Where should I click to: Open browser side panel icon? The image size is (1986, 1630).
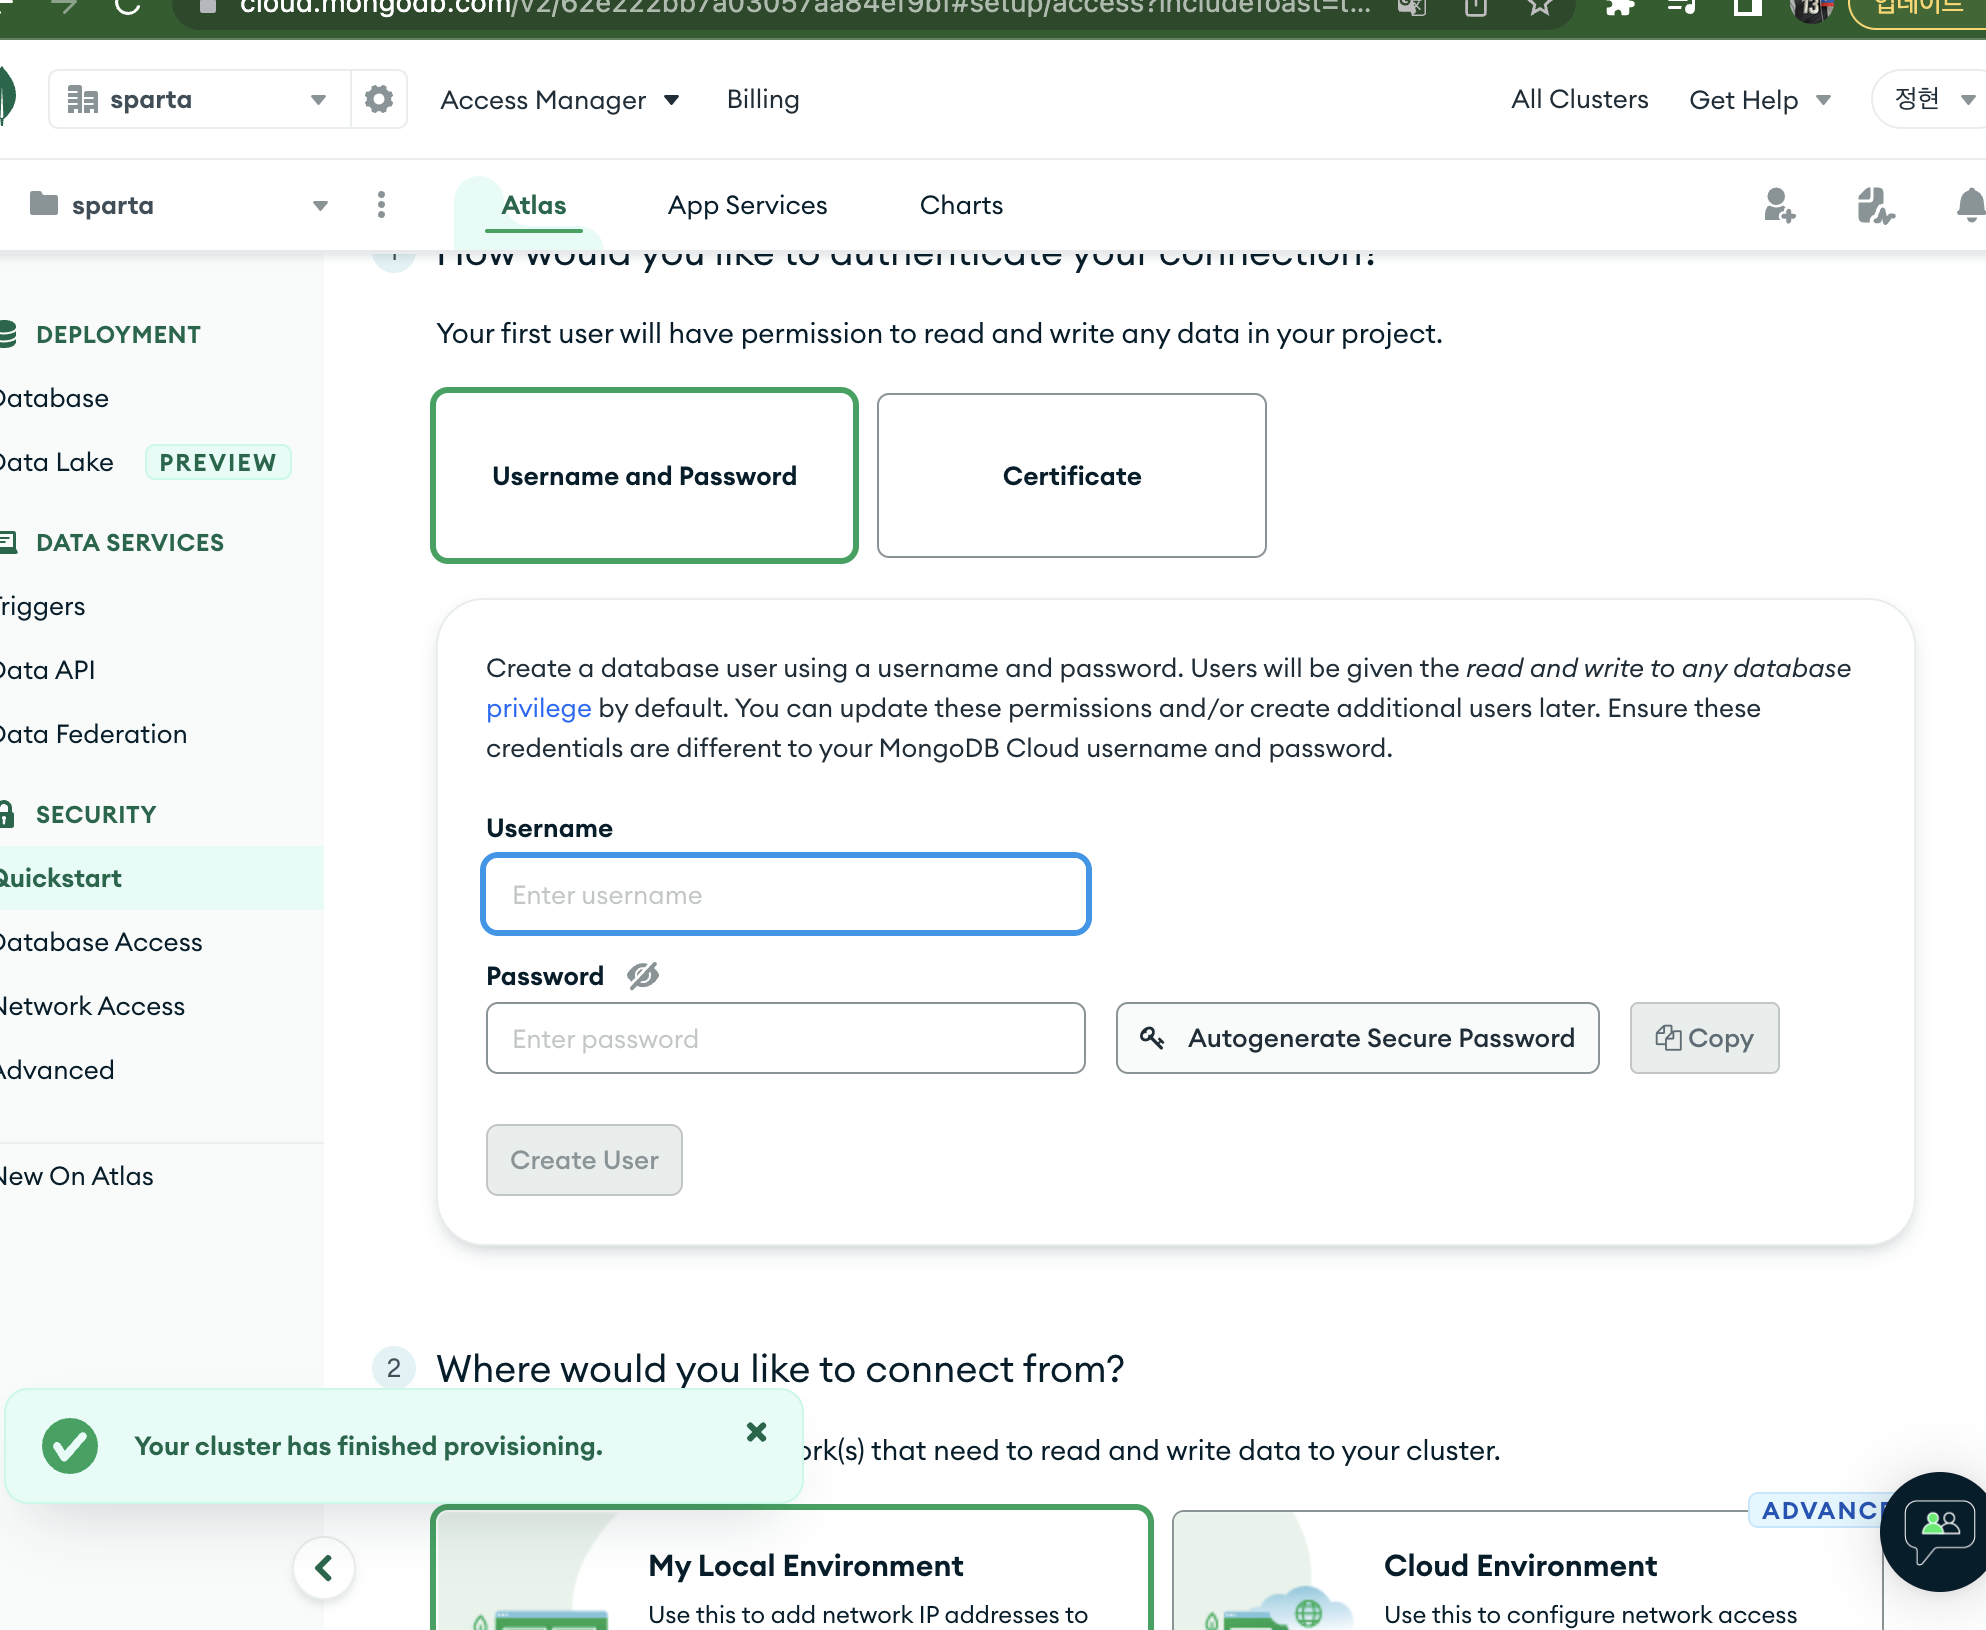[x=1747, y=8]
